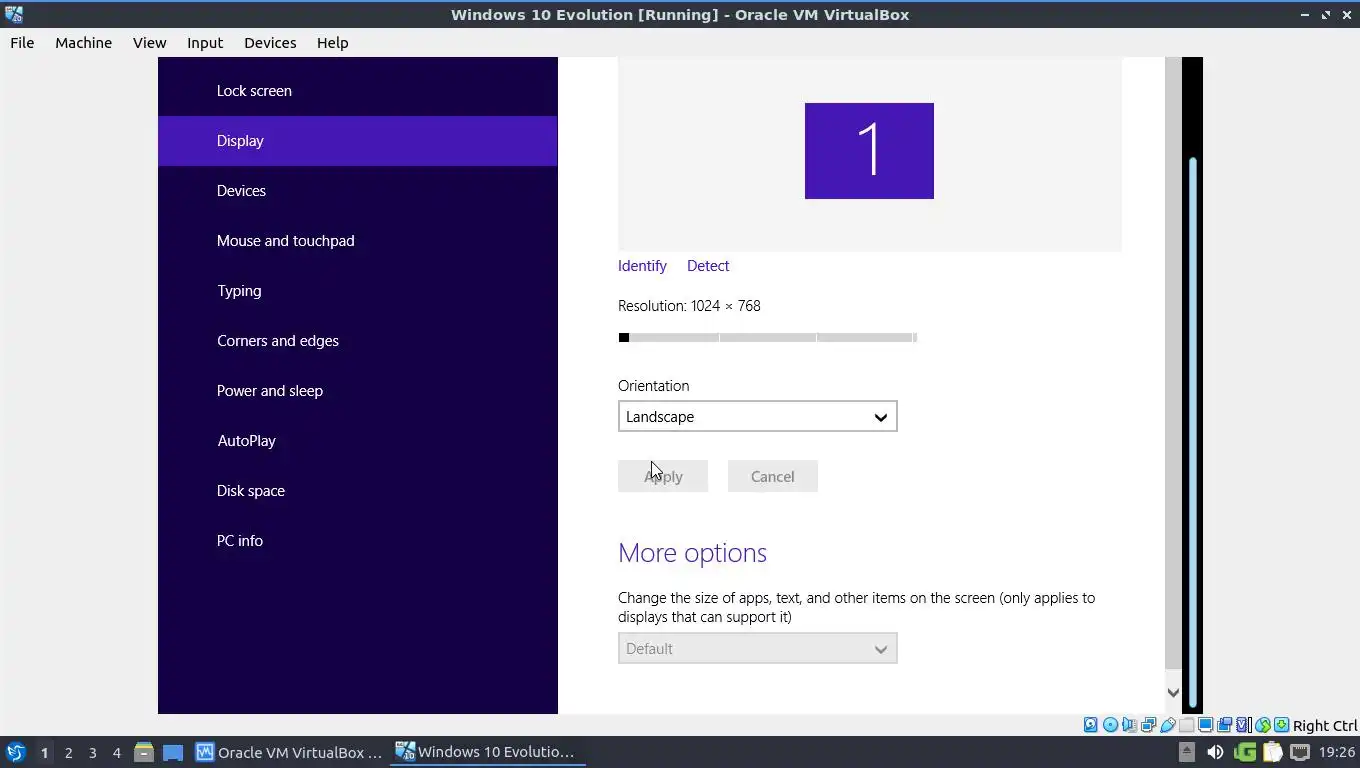1360x768 pixels.
Task: Click the keyboard capture green arrow icon
Action: pos(1281,725)
